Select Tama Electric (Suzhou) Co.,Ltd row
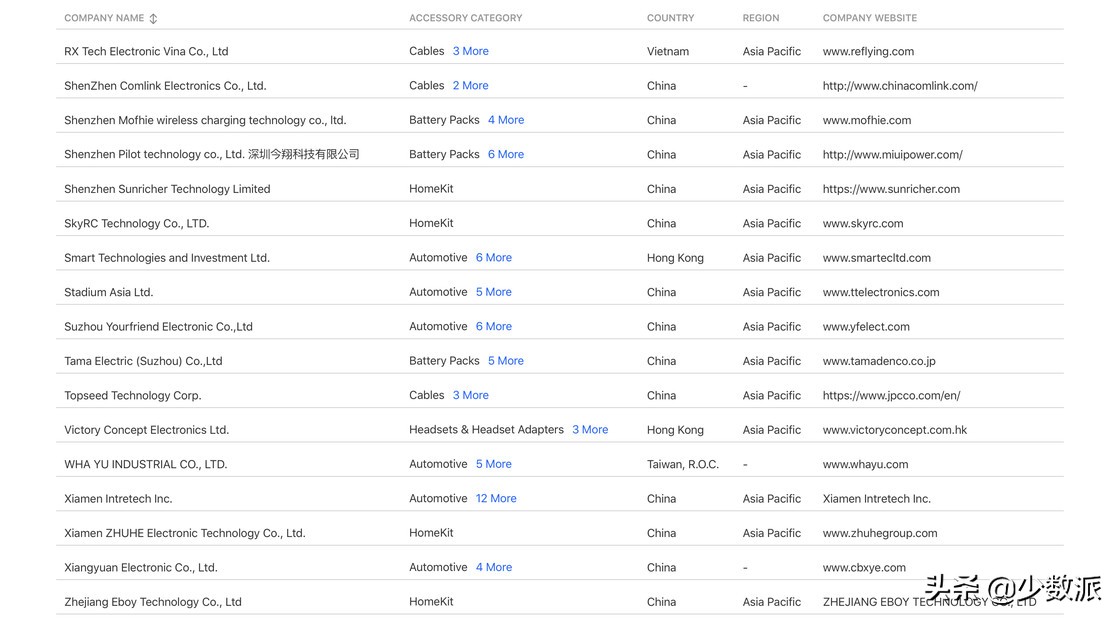The height and width of the screenshot is (621, 1120). 143,361
